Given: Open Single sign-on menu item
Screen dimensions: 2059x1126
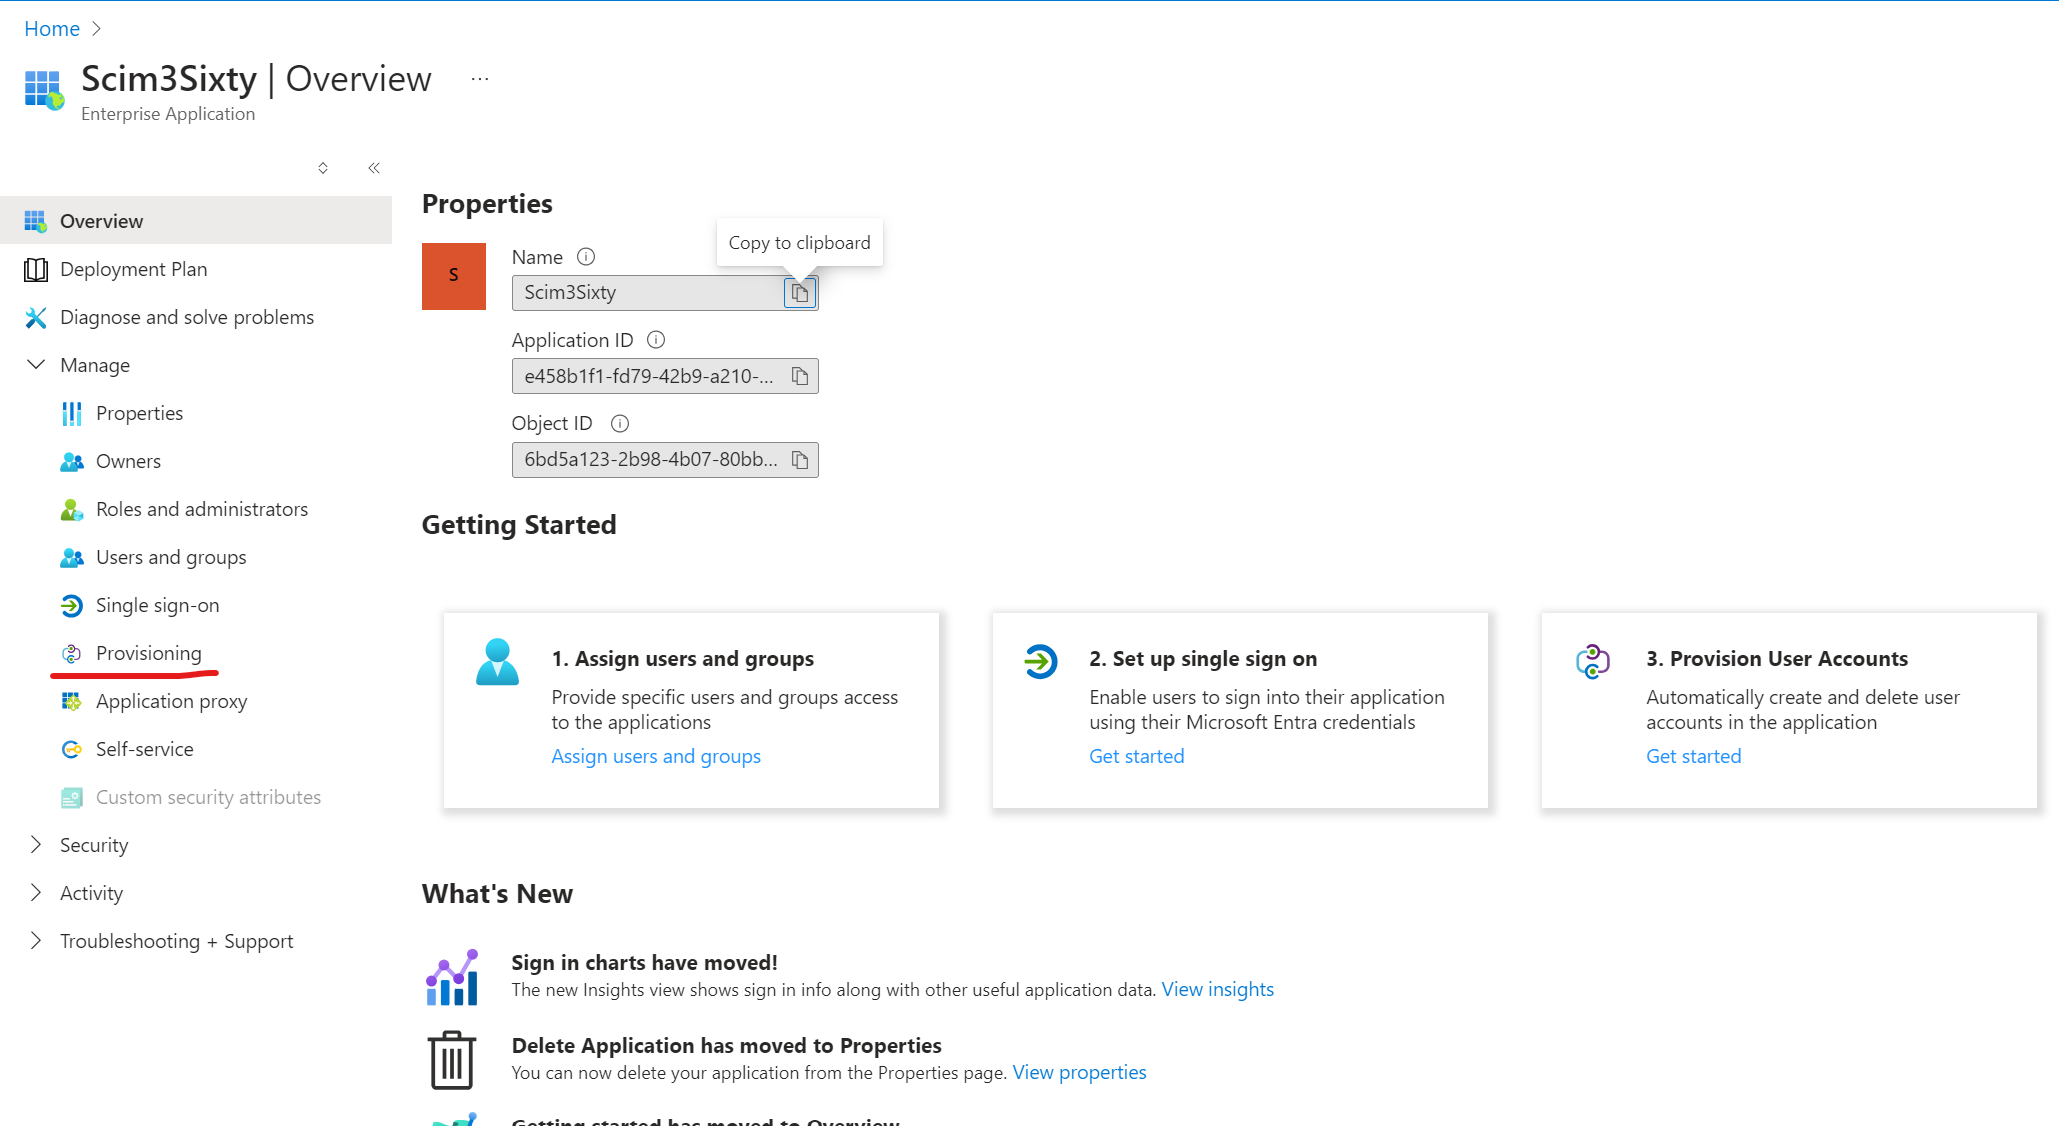Looking at the screenshot, I should click(x=157, y=605).
